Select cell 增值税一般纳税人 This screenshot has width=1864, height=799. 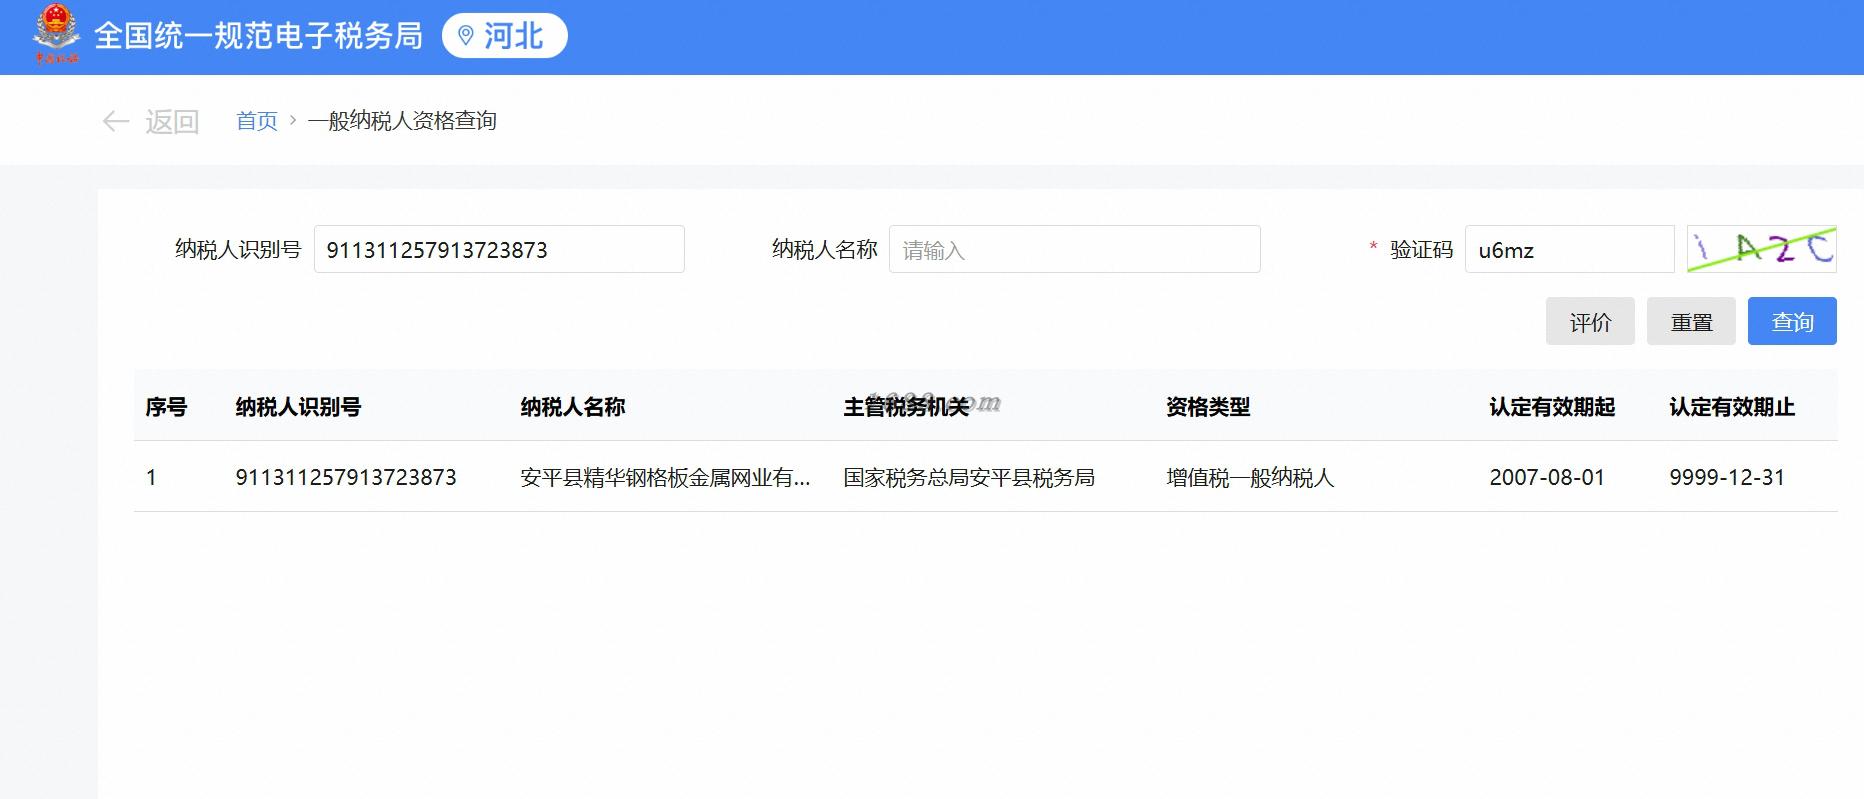(x=1250, y=477)
